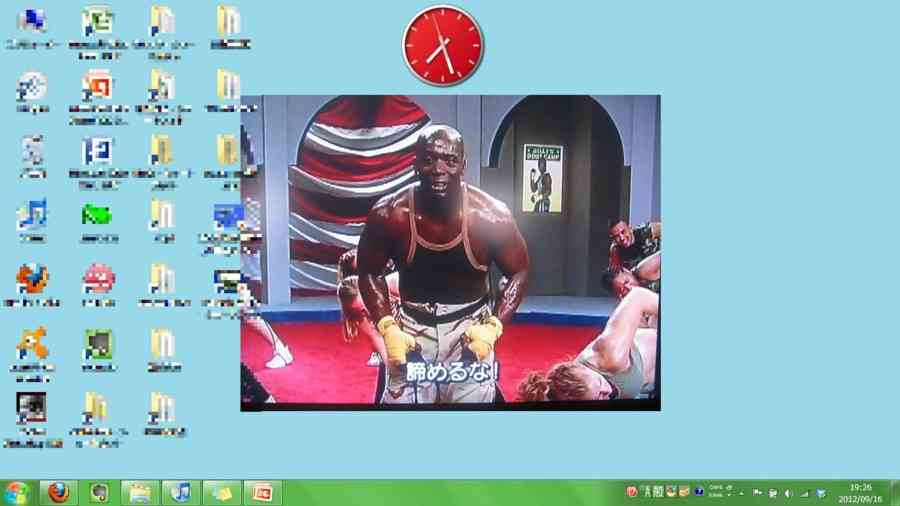Open the PowerPoint taskbar button
Screen dimensions: 900x506
point(263,492)
